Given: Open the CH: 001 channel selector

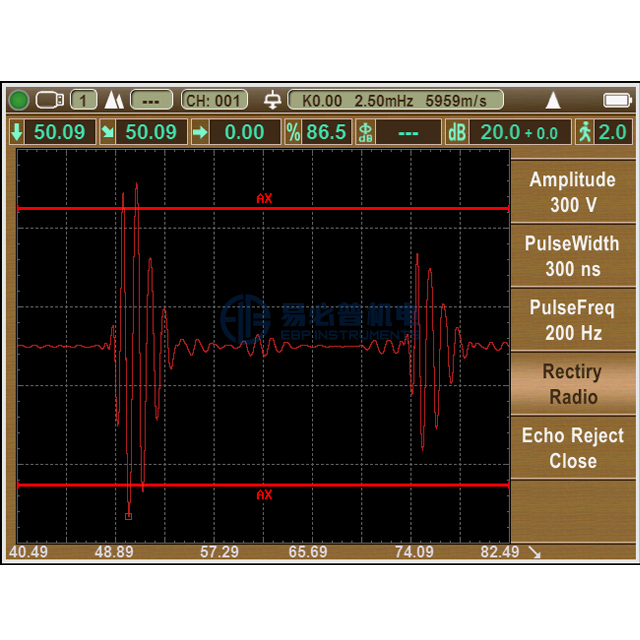Looking at the screenshot, I should (x=214, y=100).
